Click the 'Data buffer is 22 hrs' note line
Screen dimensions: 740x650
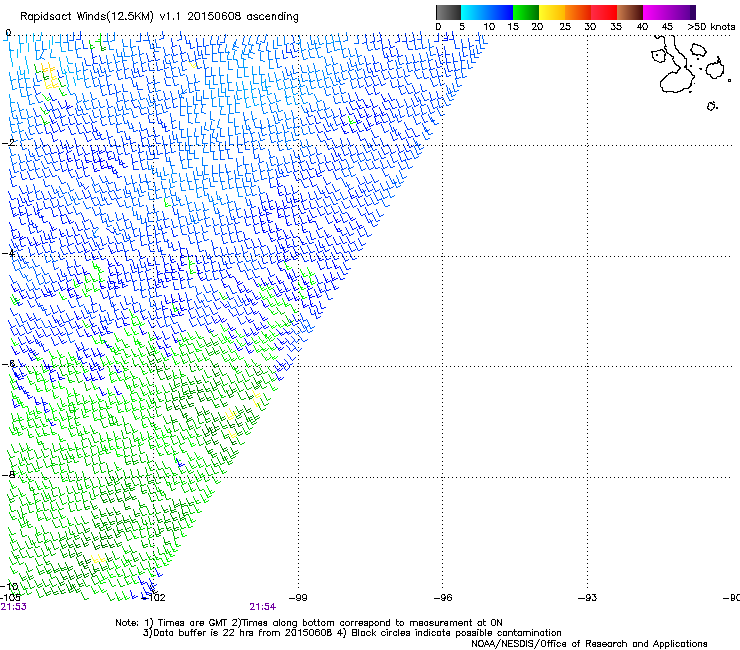(x=352, y=633)
